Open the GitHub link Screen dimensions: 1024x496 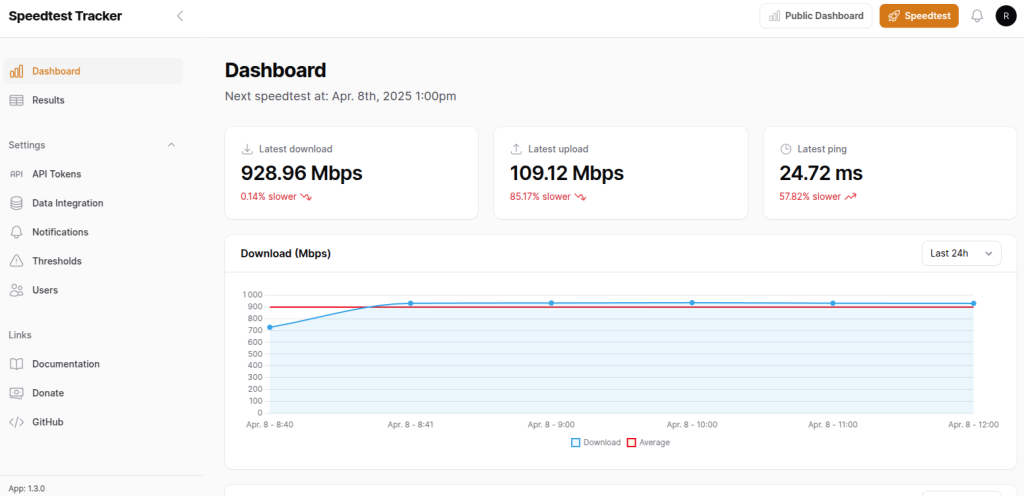pos(93,422)
